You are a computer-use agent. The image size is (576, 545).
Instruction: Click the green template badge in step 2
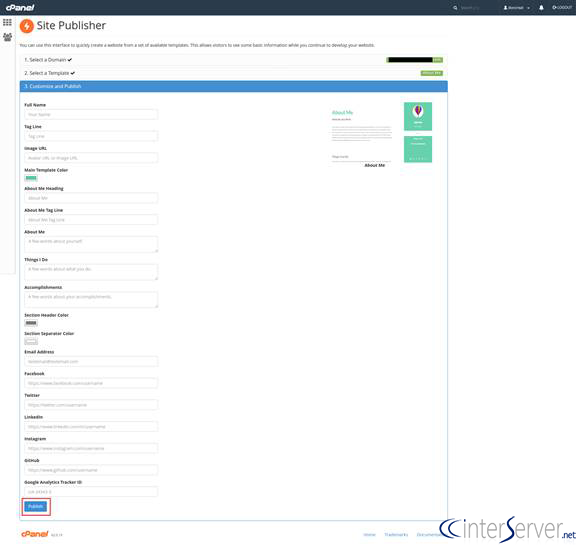[432, 73]
